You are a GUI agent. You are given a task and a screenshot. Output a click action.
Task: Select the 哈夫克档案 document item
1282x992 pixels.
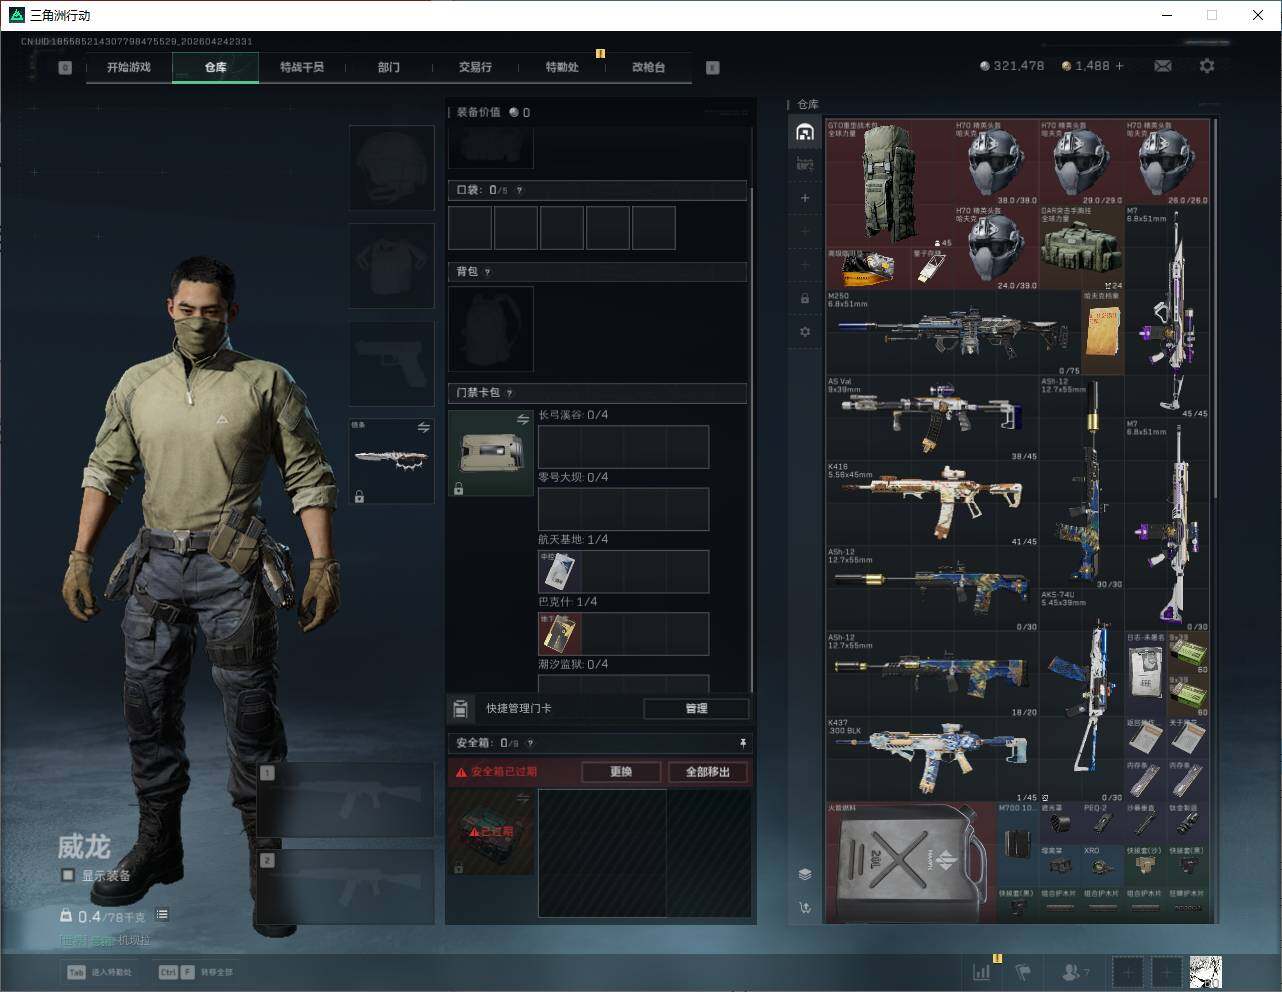[x=1103, y=333]
